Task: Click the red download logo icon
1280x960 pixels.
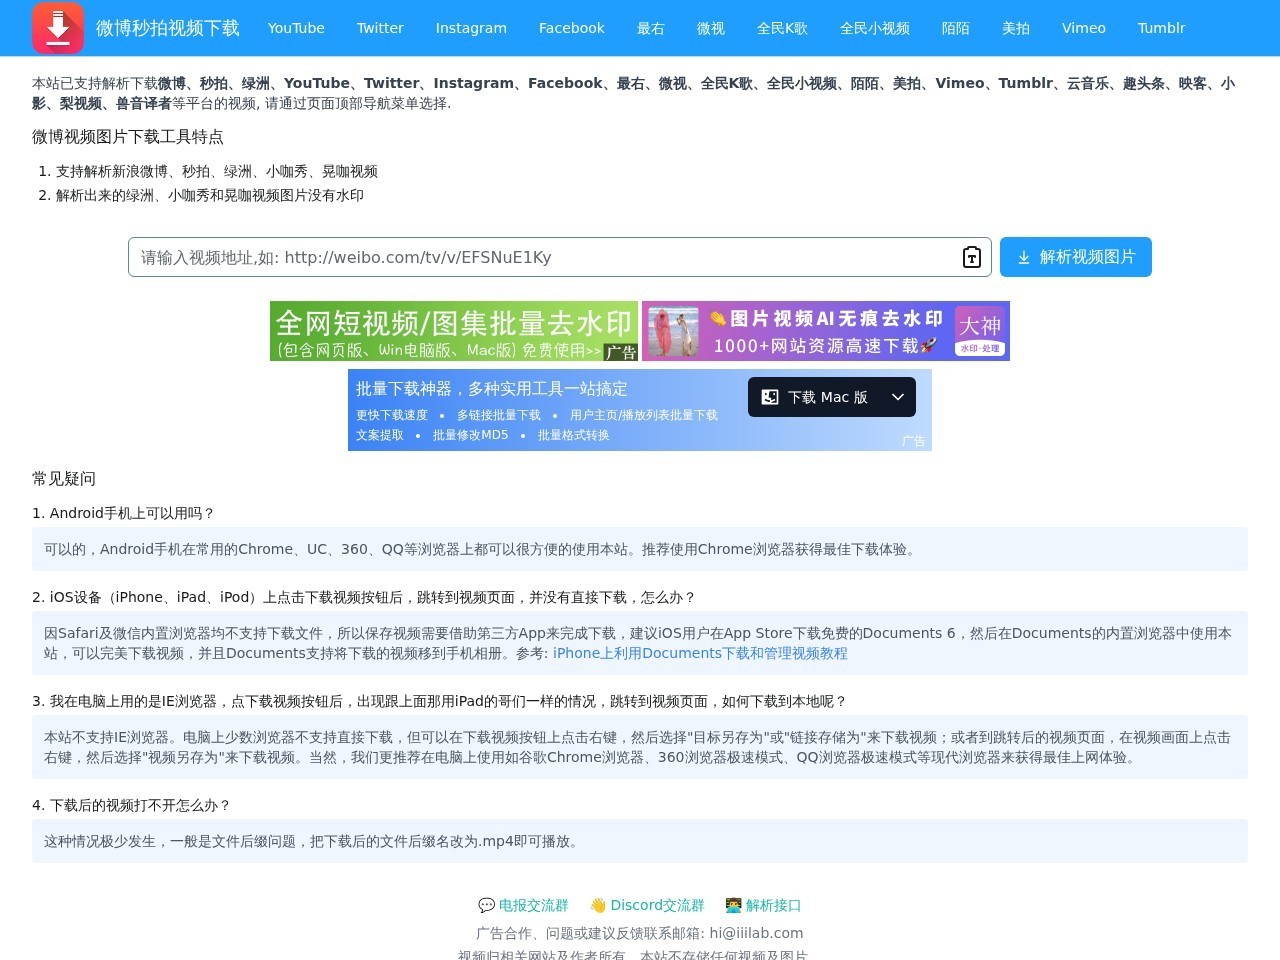Action: [58, 28]
